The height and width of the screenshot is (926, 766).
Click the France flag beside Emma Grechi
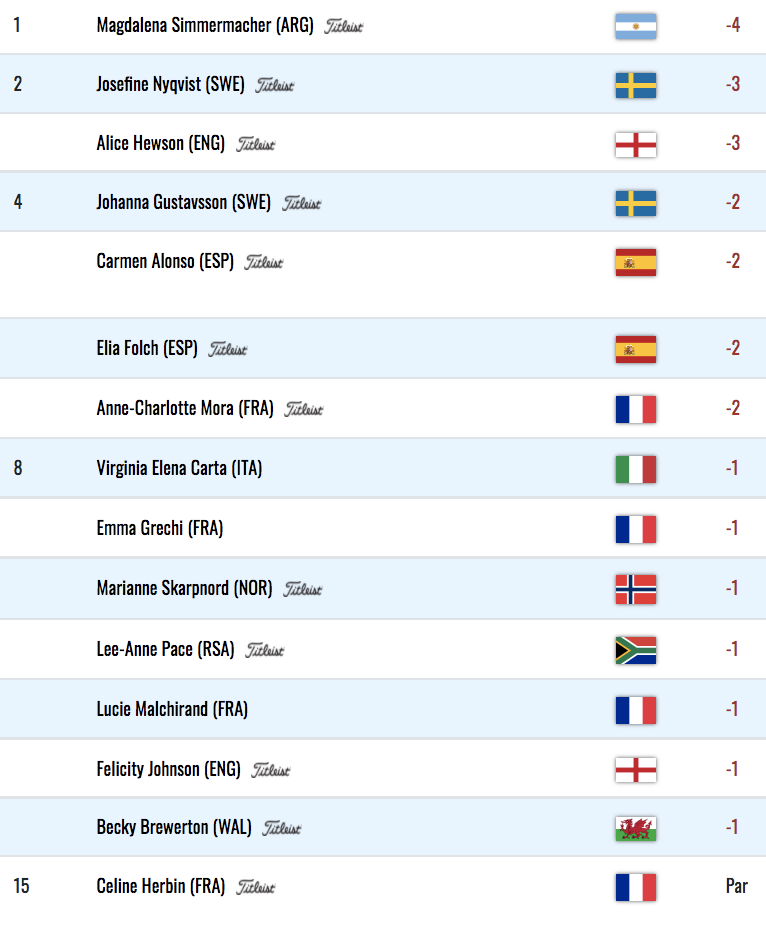(x=635, y=529)
